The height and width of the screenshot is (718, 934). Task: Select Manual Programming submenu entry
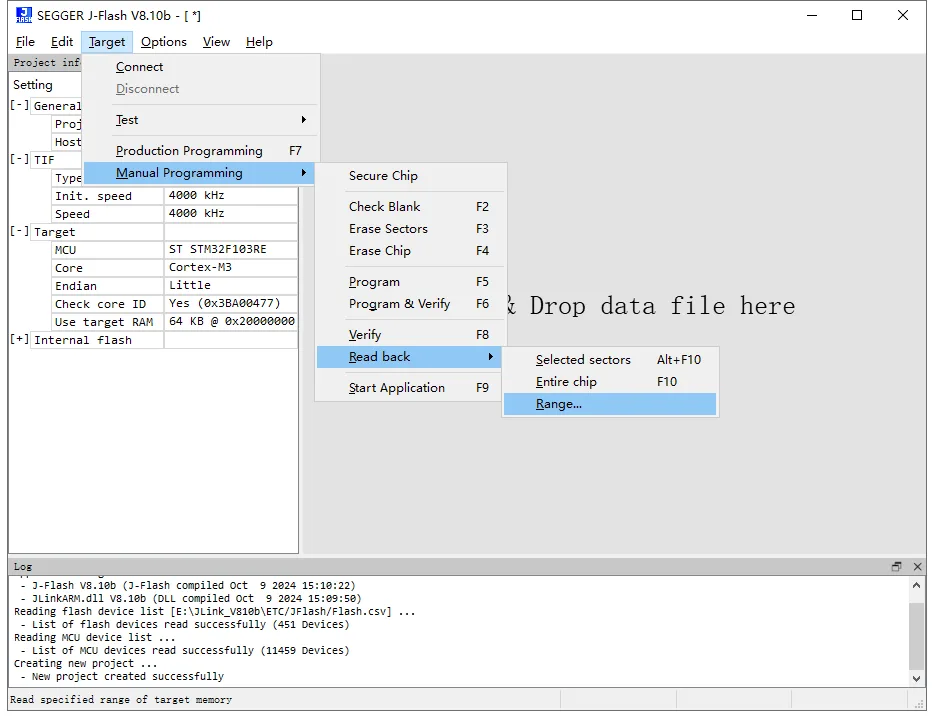coord(199,173)
